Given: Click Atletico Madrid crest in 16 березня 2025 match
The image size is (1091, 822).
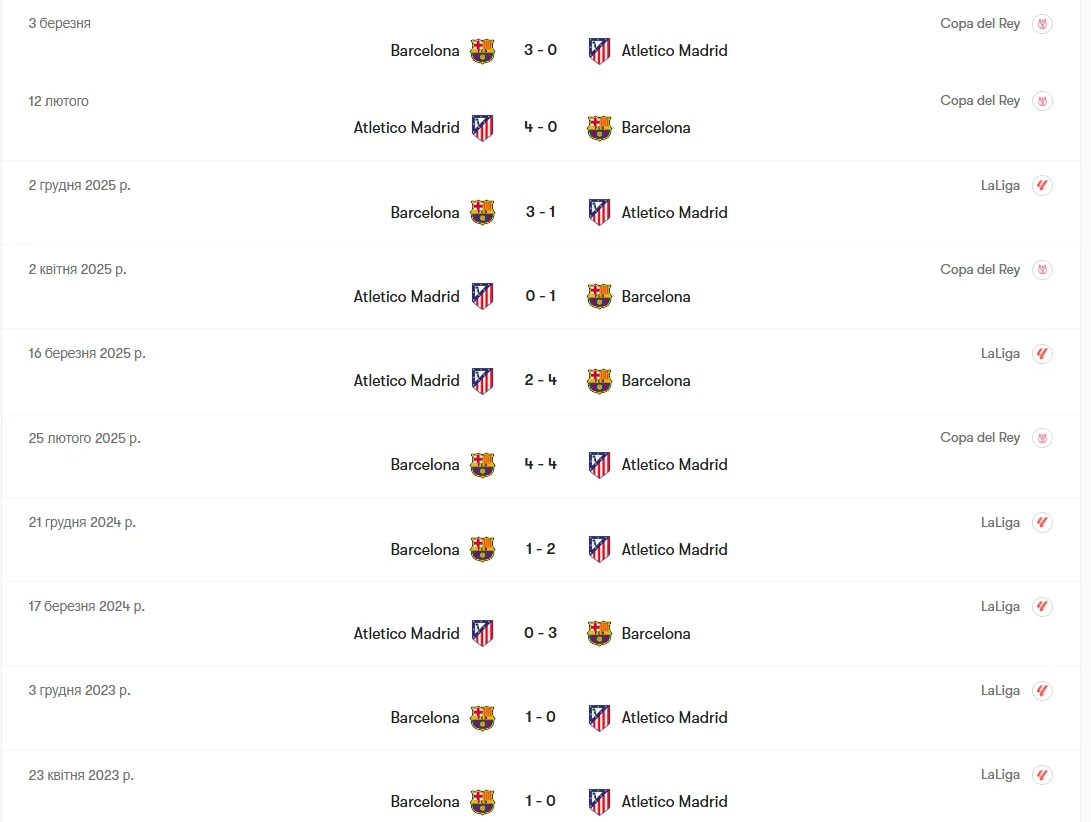Looking at the screenshot, I should click(x=482, y=381).
